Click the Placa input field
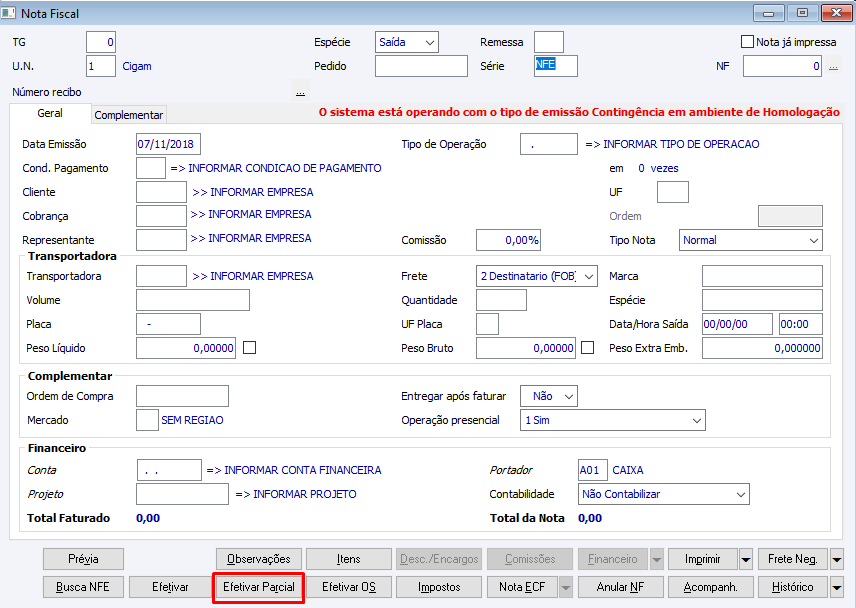The width and height of the screenshot is (856, 608). pyautogui.click(x=168, y=324)
